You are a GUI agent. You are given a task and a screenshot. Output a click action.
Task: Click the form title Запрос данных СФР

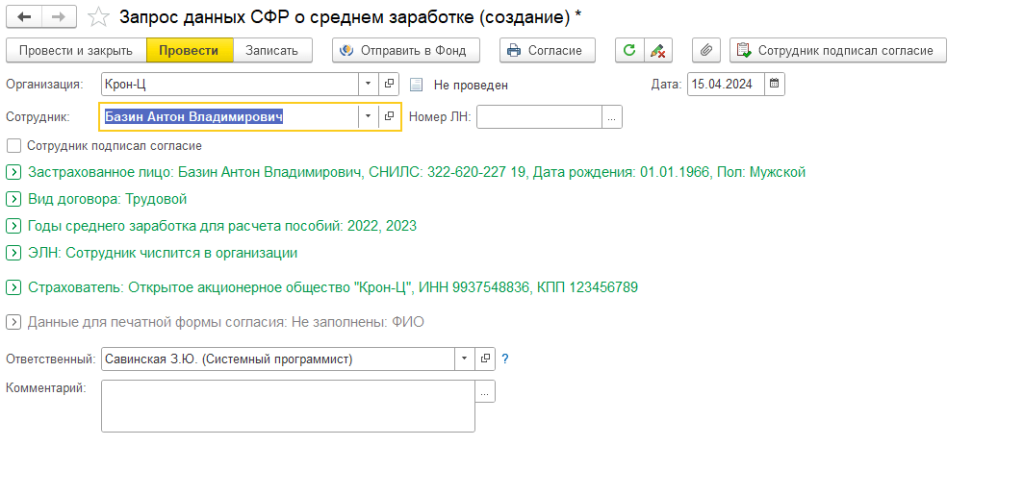[x=350, y=17]
